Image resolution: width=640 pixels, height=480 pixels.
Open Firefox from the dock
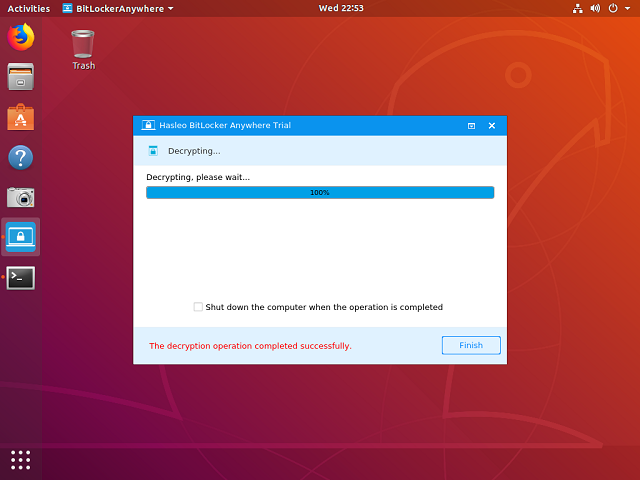tap(21, 38)
